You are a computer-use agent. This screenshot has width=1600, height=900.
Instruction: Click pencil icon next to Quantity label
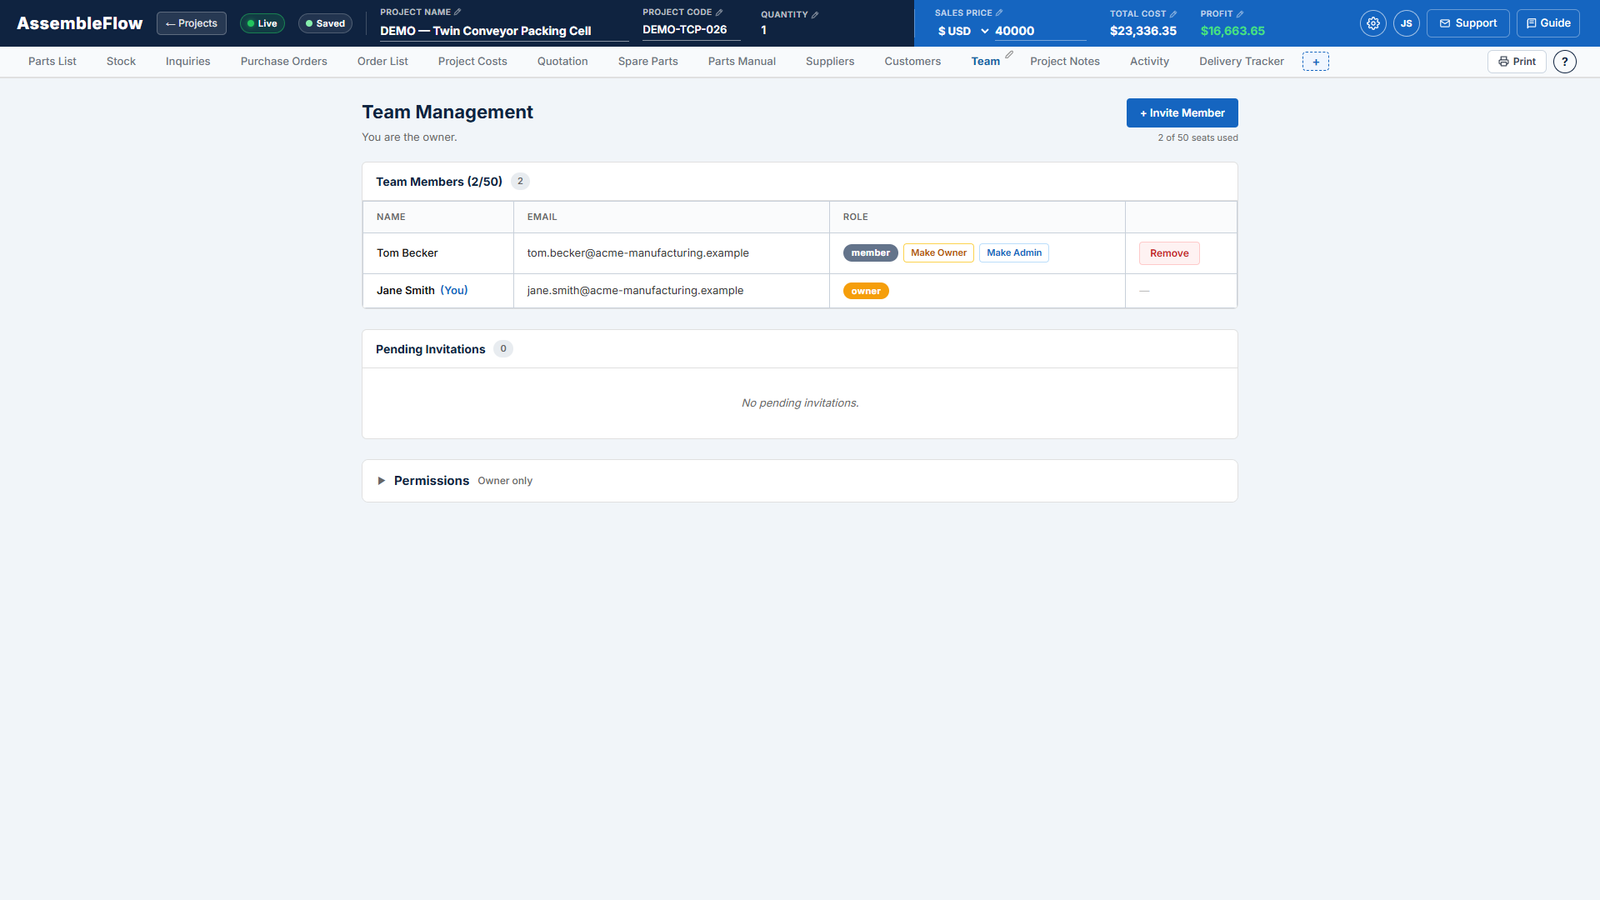tap(815, 14)
